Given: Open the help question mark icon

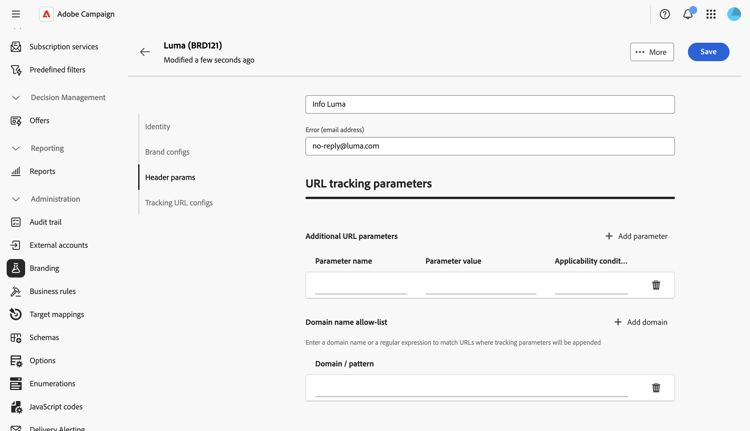Looking at the screenshot, I should click(x=664, y=14).
